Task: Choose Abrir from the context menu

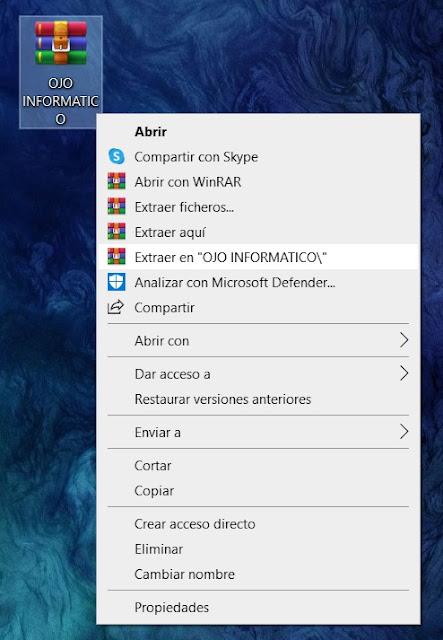Action: point(258,131)
